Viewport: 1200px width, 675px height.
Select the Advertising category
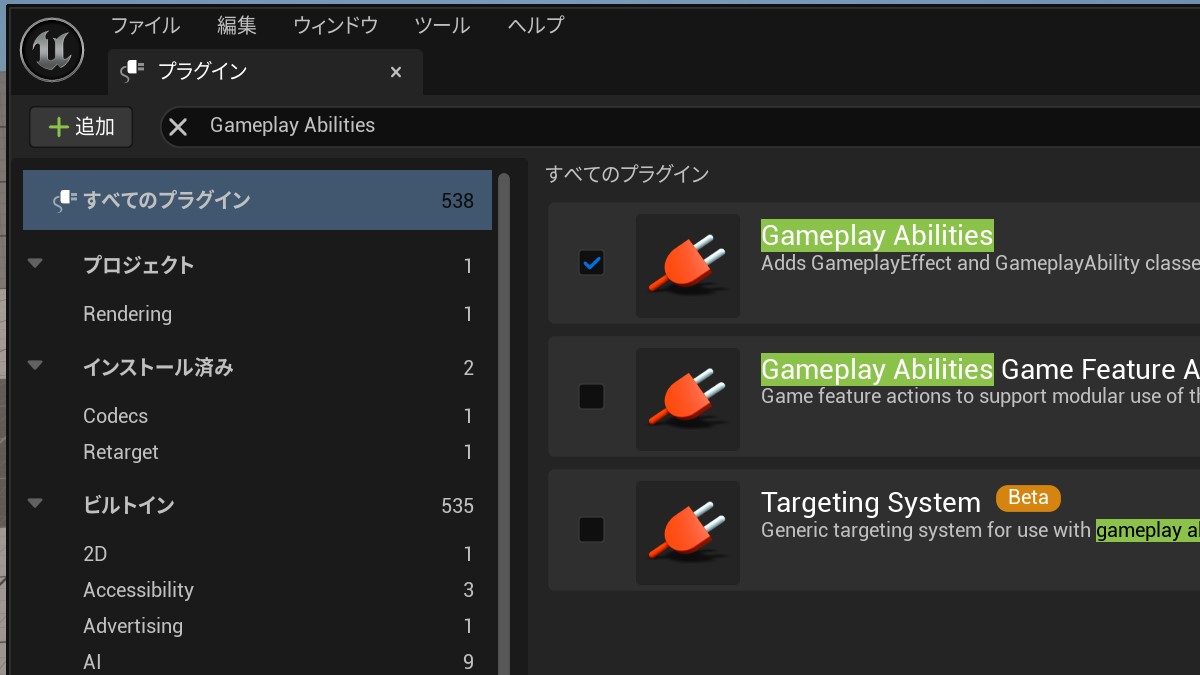(x=133, y=626)
